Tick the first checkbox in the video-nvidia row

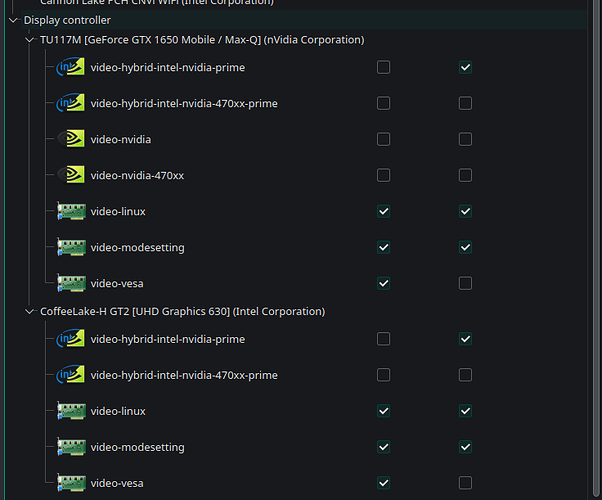pyautogui.click(x=384, y=139)
